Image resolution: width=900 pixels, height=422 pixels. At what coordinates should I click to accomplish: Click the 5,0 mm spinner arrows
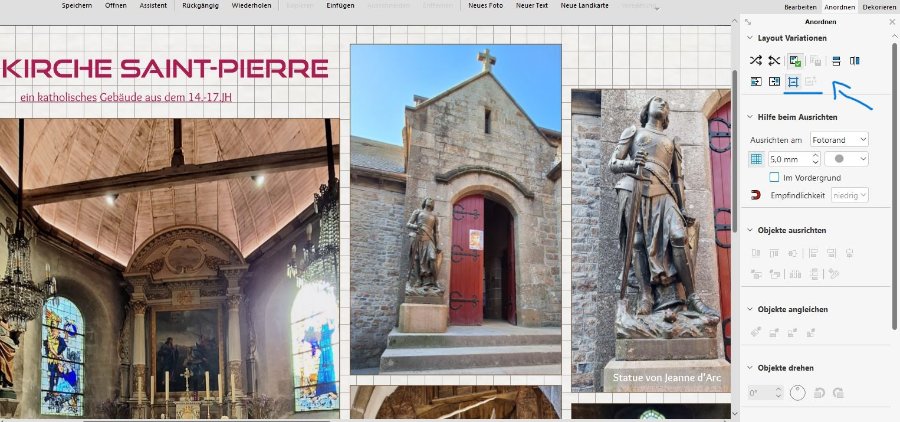pos(816,159)
